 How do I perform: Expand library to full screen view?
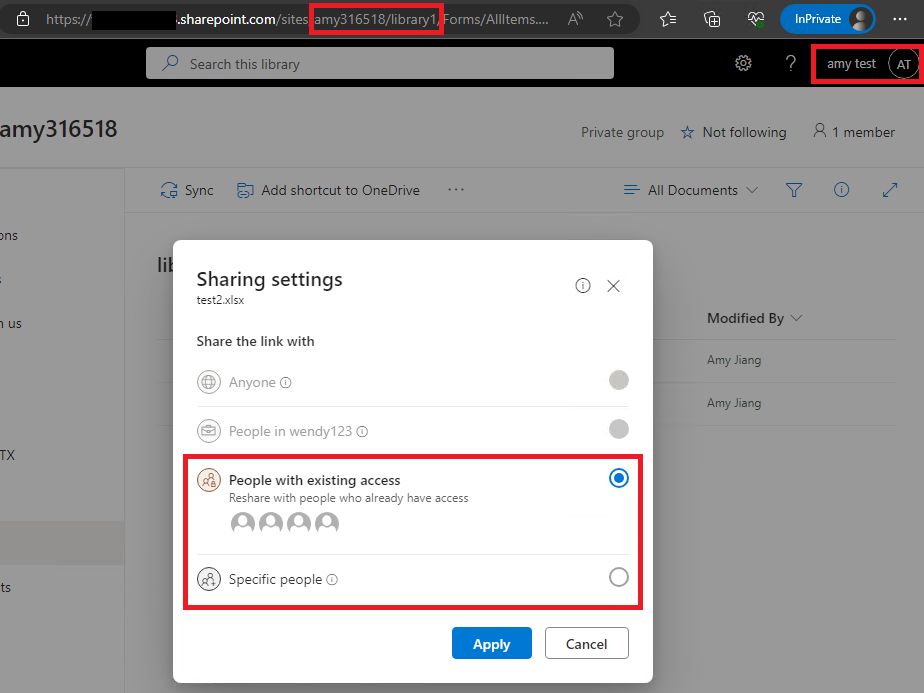[x=890, y=190]
